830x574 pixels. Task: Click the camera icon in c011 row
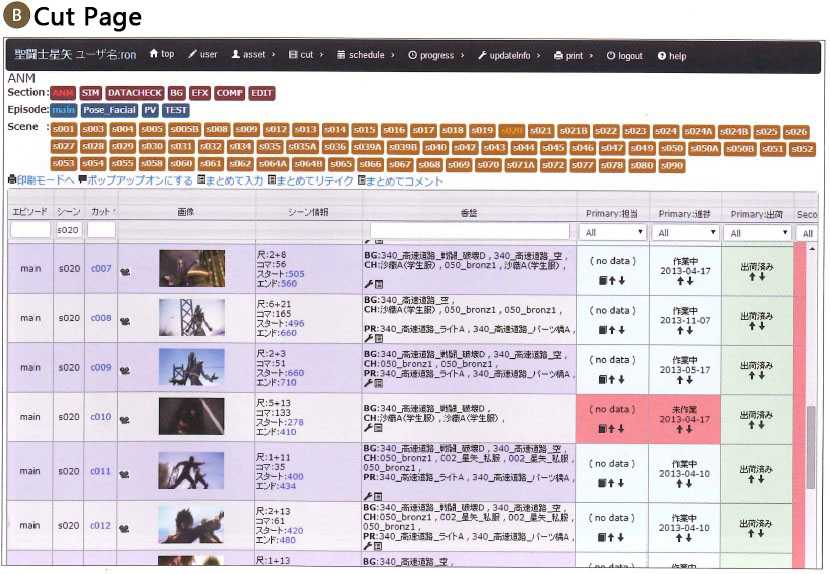click(x=125, y=475)
